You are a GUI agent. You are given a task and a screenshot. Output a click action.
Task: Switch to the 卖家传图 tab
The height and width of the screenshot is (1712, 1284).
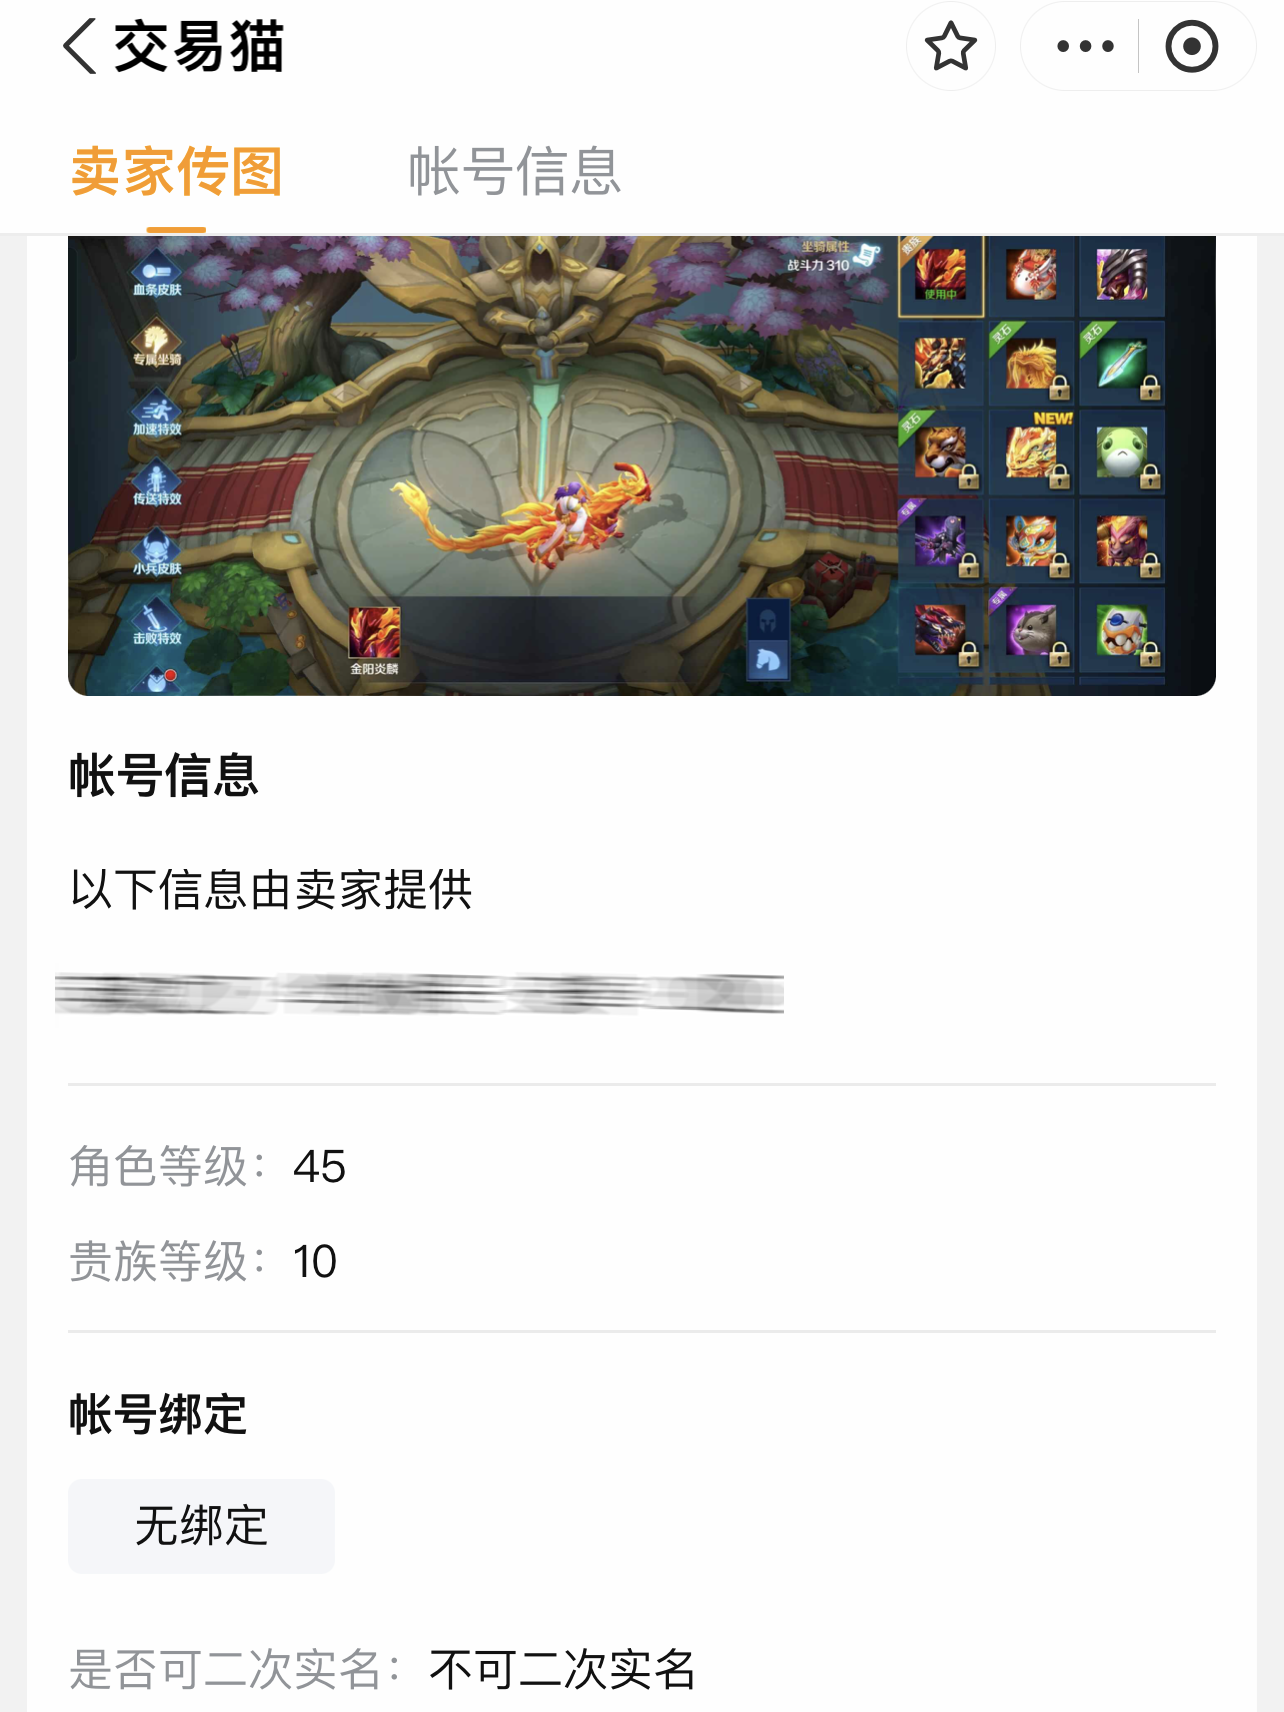(177, 171)
